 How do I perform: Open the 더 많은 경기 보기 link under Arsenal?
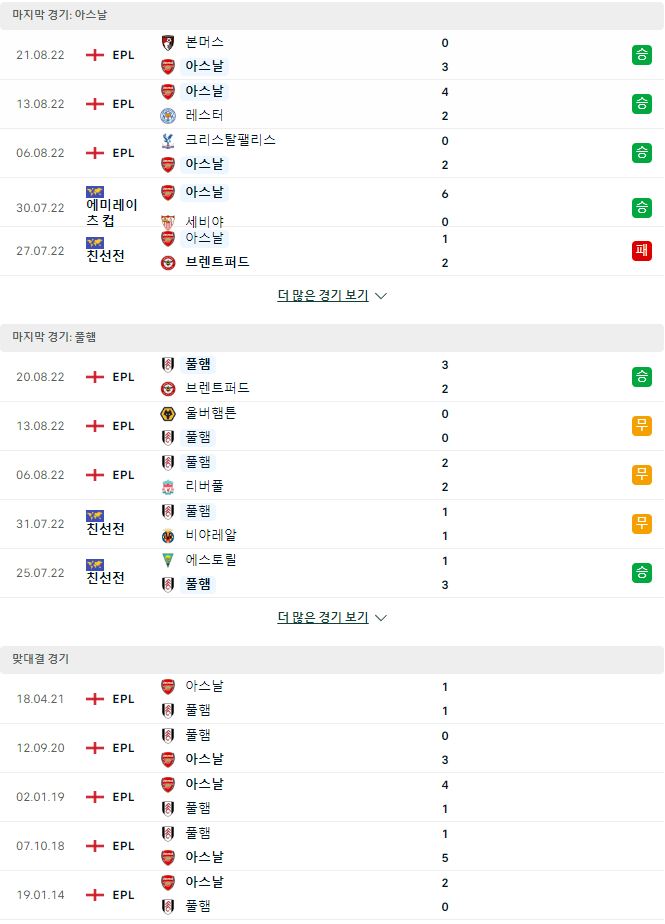tap(323, 295)
